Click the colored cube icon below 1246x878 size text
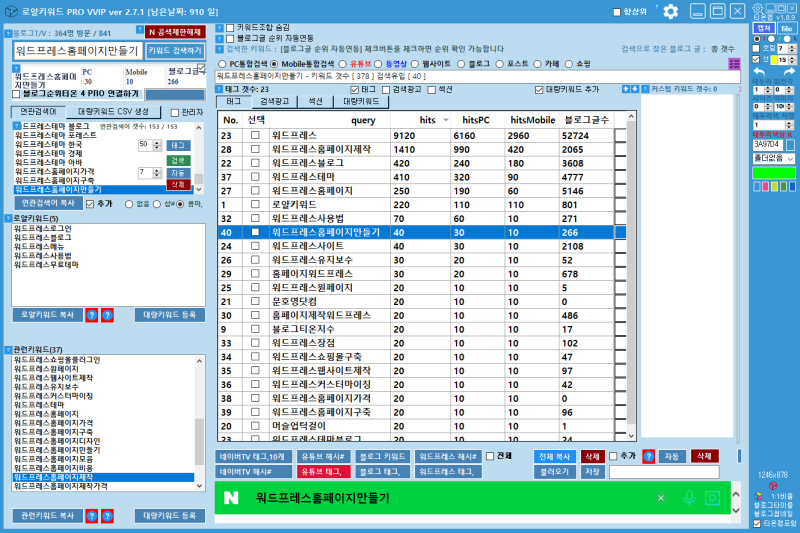 tap(773, 485)
